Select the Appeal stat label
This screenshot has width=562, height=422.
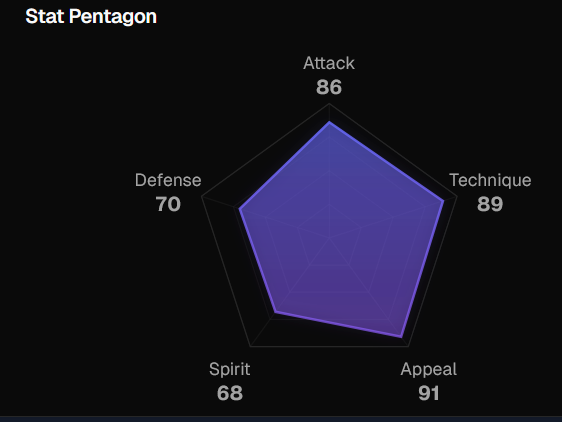[429, 370]
